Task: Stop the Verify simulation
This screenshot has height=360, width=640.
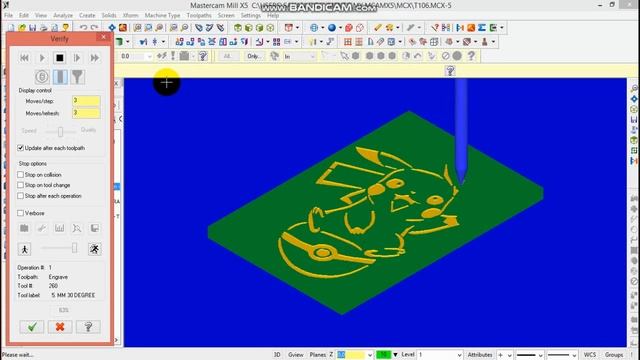Action: click(60, 58)
